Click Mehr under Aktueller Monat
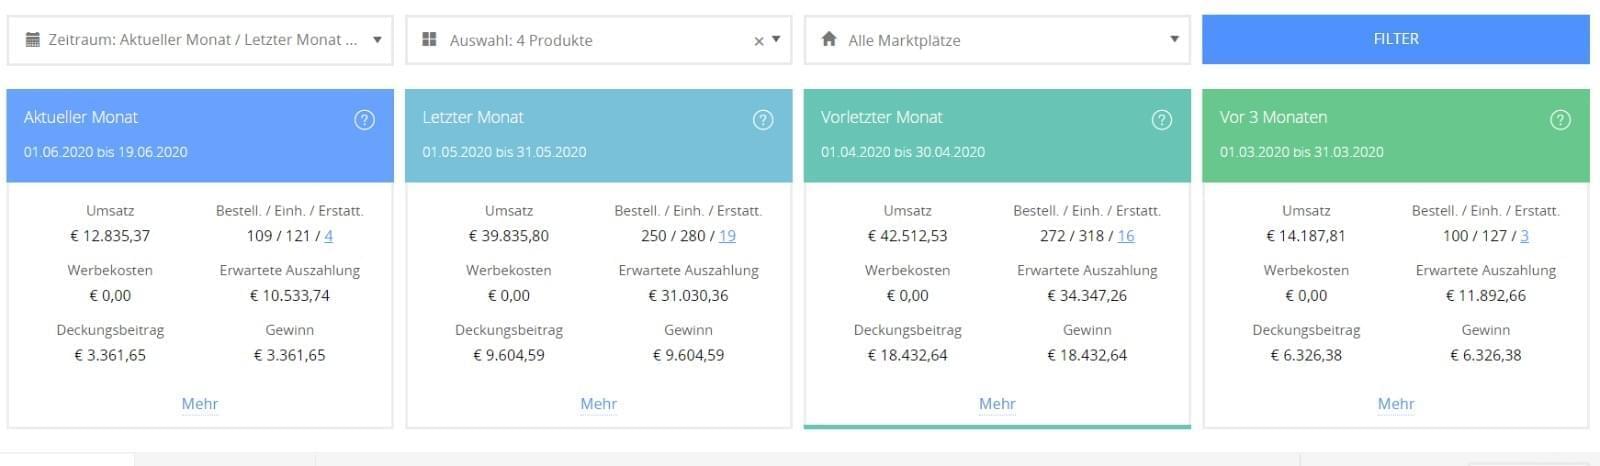This screenshot has height=466, width=1600. [200, 404]
